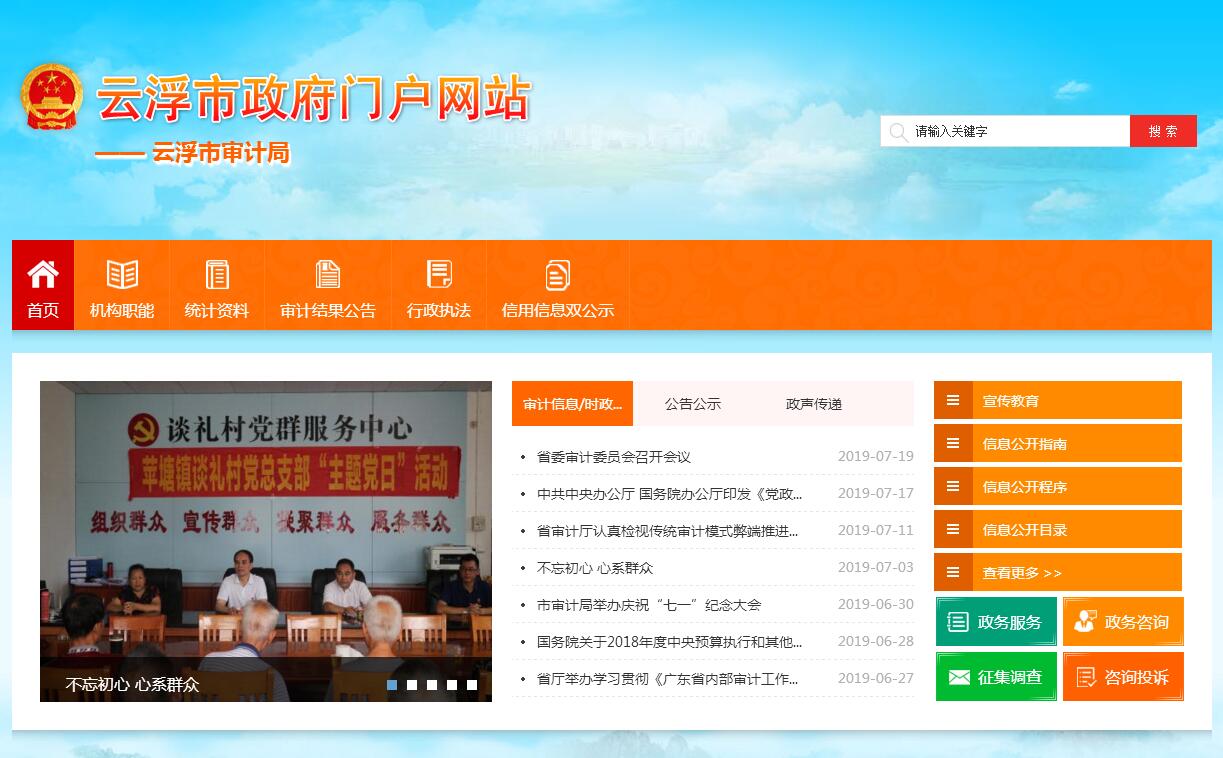Open the 省委审计委员会召开会议 news link
The image size is (1223, 758).
click(x=613, y=457)
